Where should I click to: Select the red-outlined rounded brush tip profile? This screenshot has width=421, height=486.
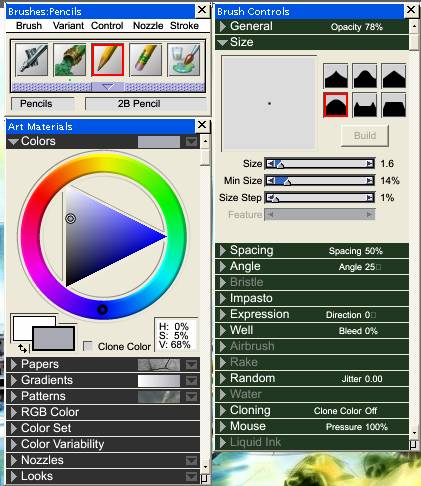335,105
